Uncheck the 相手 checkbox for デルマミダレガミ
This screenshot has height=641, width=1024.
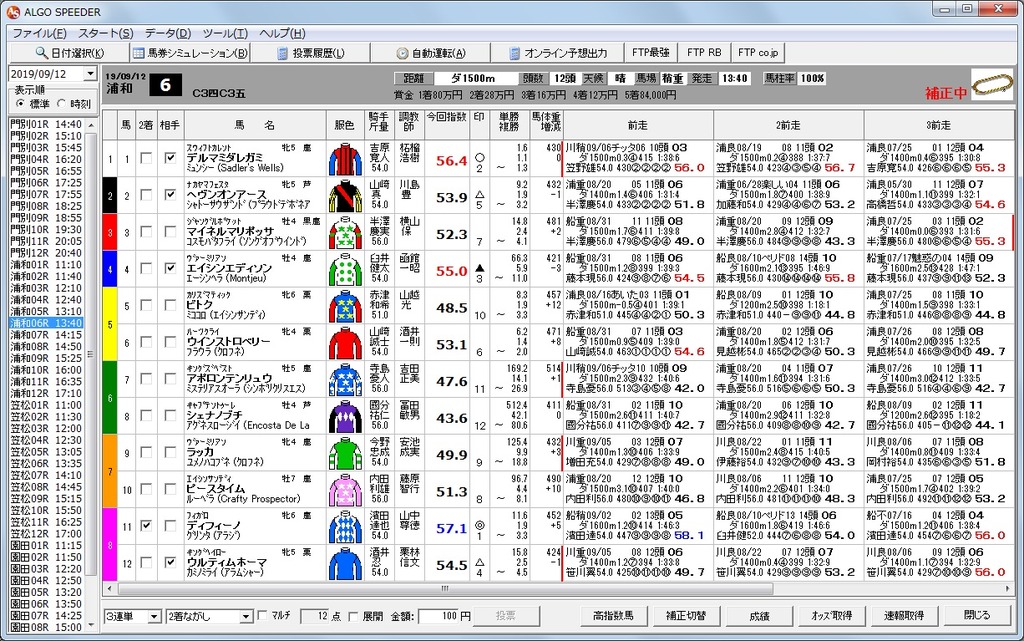click(170, 158)
